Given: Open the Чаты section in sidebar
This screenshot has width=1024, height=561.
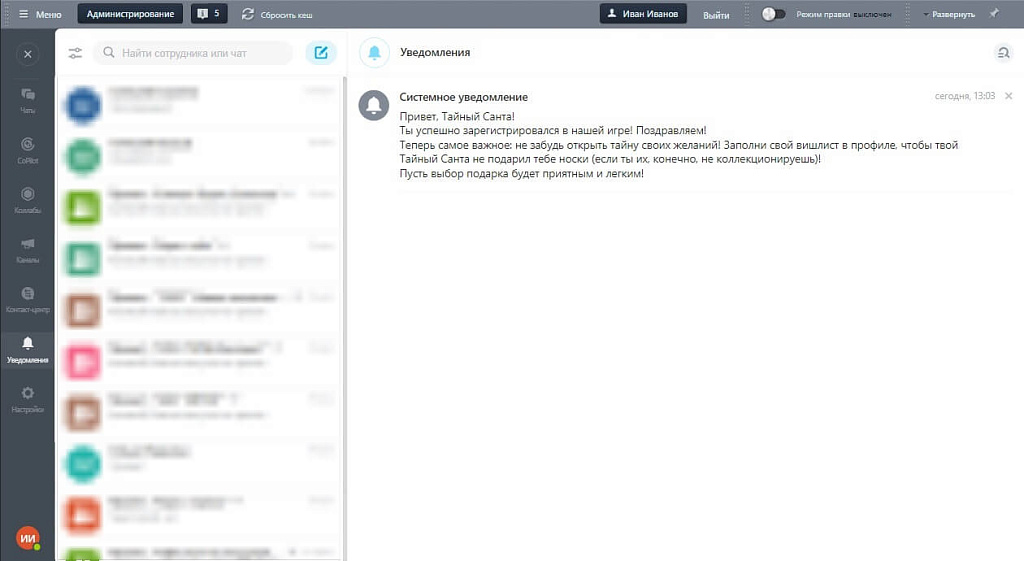Looking at the screenshot, I should 27,99.
